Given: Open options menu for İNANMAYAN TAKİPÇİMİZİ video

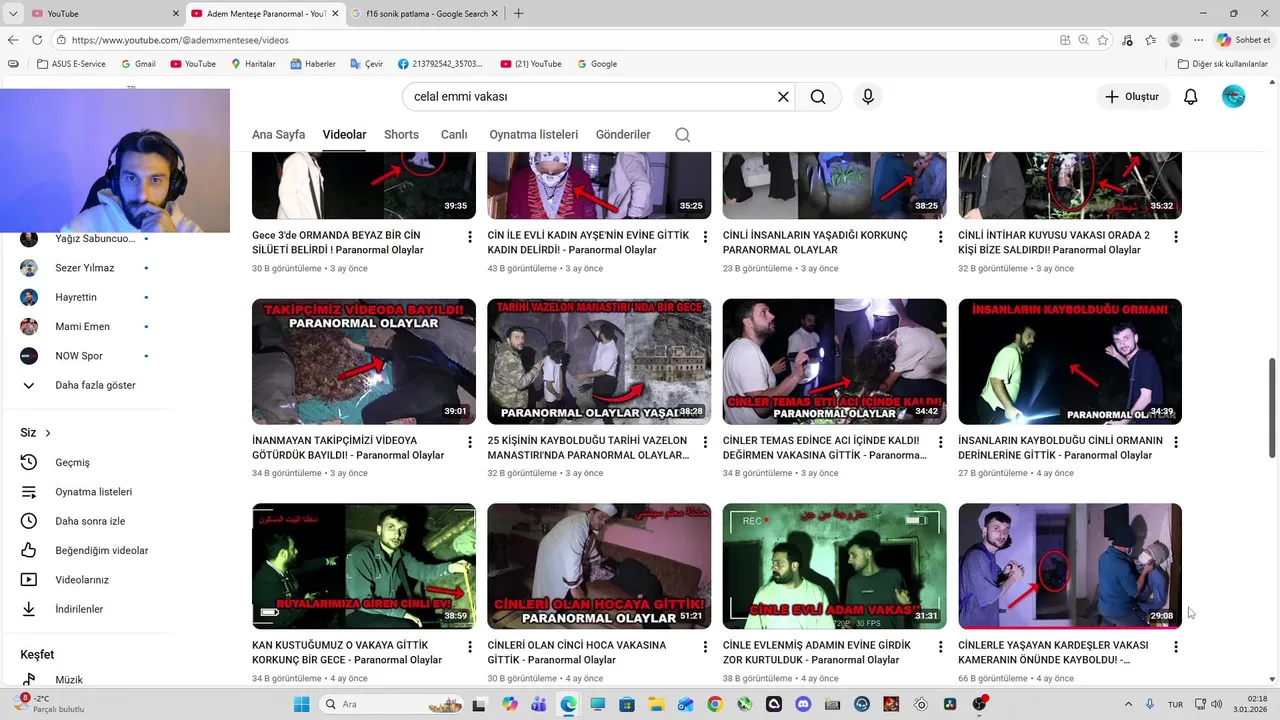Looking at the screenshot, I should click(x=470, y=442).
